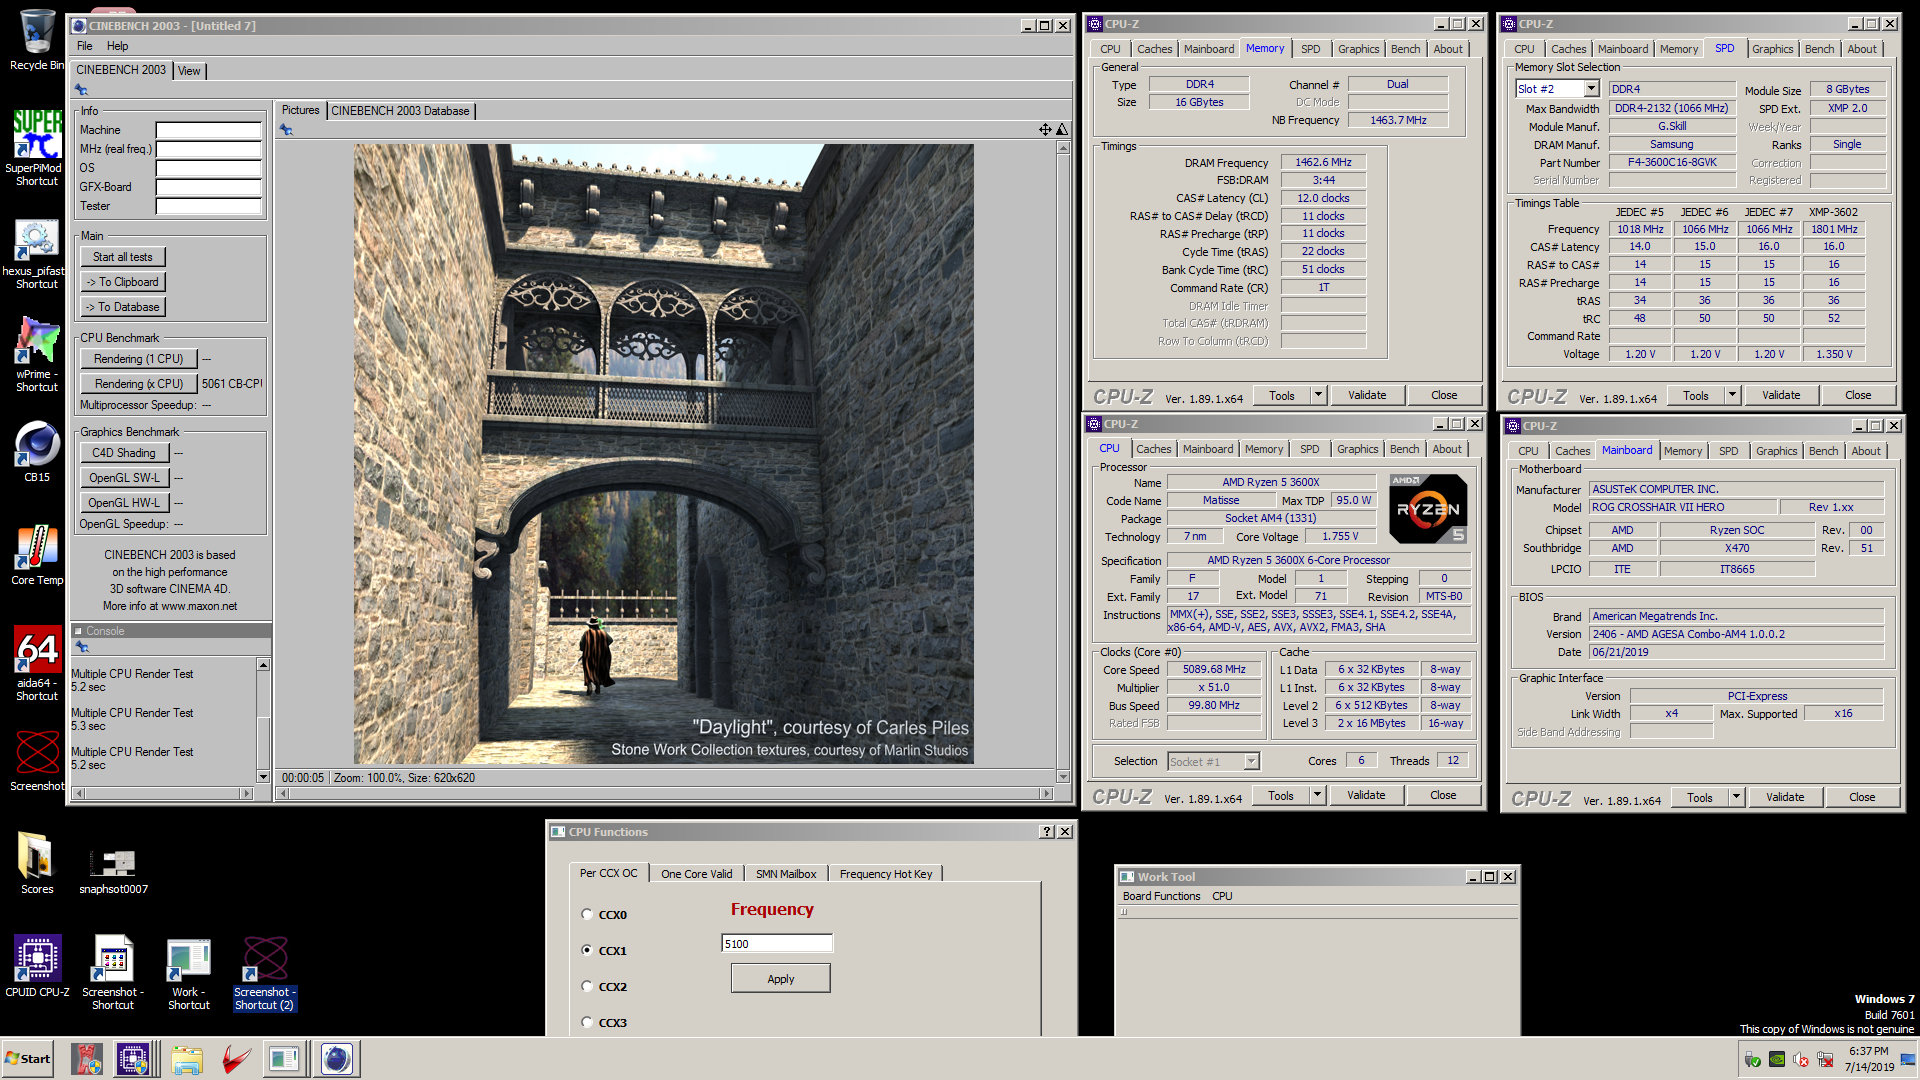Viewport: 1920px width, 1080px height.
Task: Open the CB15 desktop icon
Action: pos(37,452)
